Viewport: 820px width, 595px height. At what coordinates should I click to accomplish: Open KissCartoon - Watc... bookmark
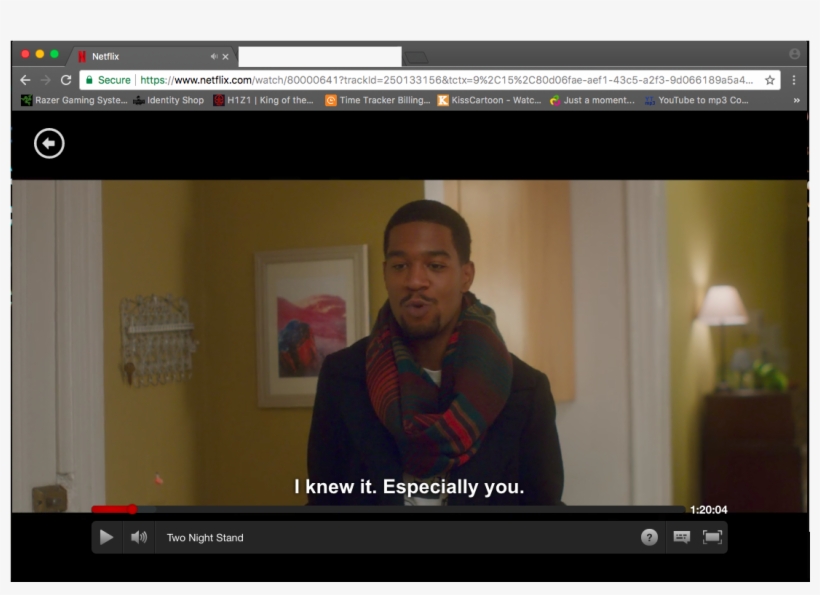tap(489, 100)
